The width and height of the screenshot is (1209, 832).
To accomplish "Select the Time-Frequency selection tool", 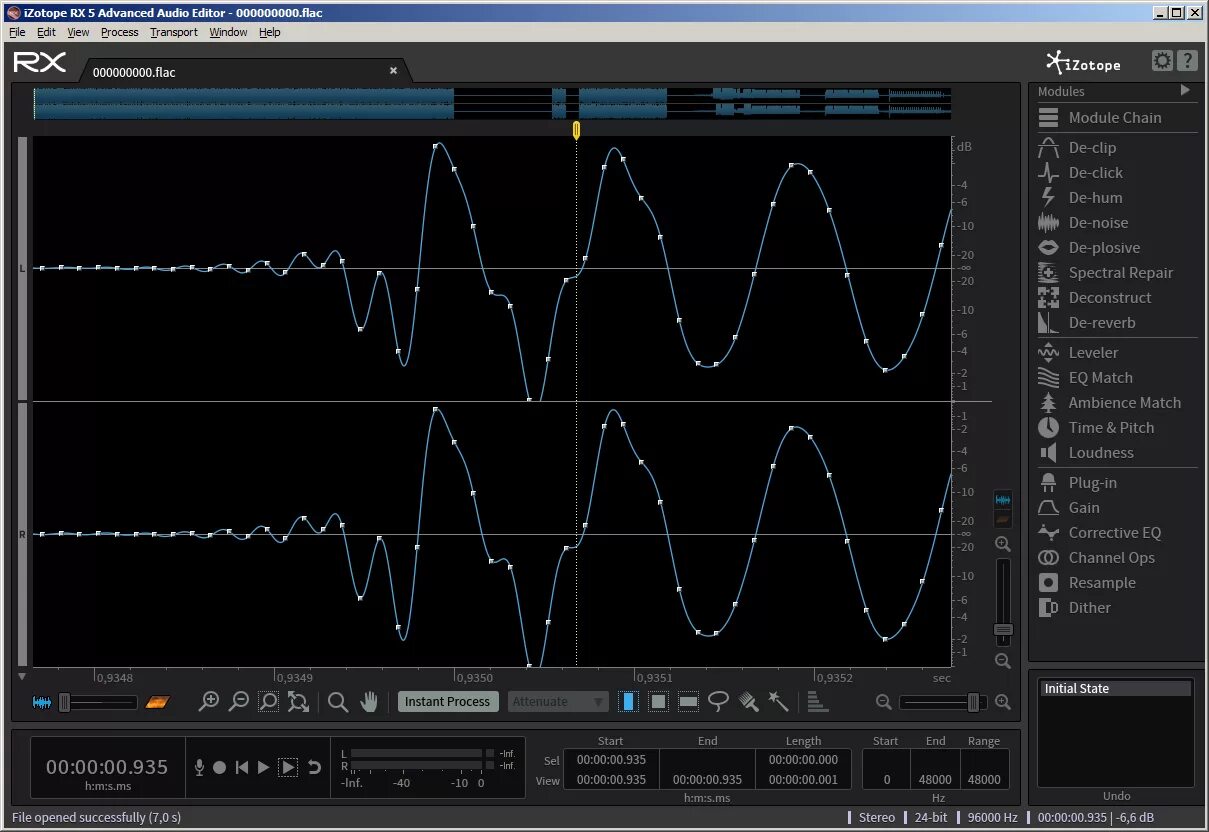I will (x=658, y=702).
